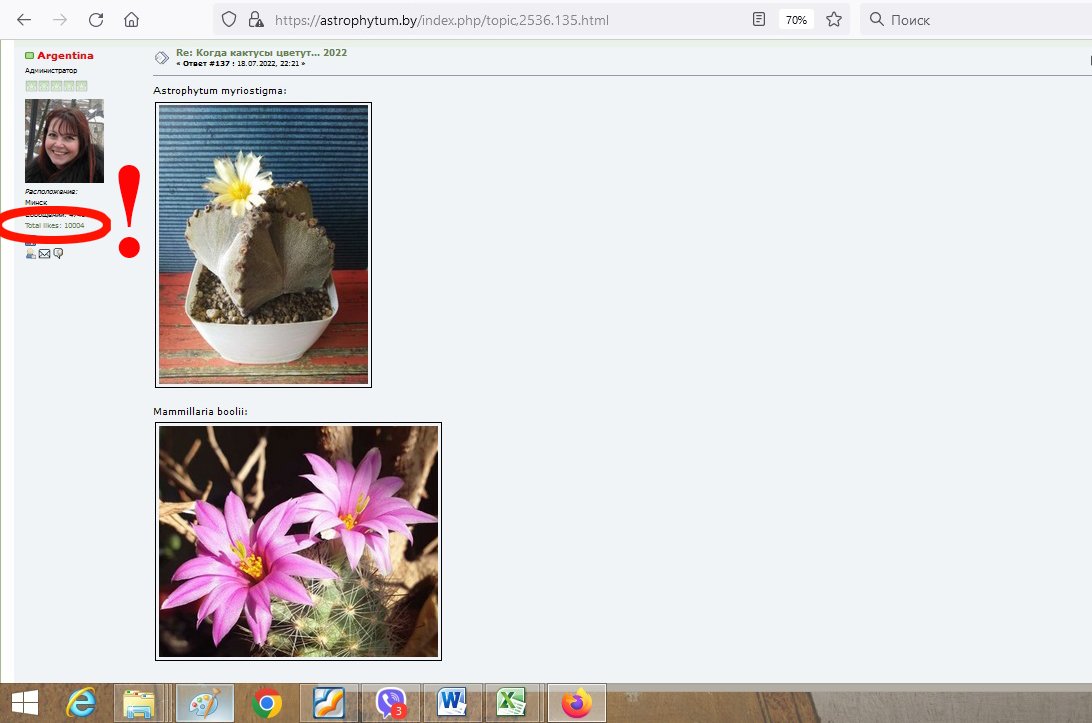Open the Argentina username profile link
This screenshot has height=723, width=1092.
[65, 56]
